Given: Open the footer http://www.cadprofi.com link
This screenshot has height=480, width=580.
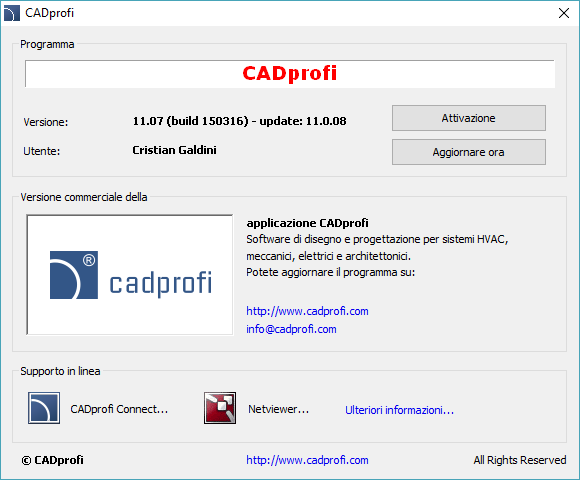Looking at the screenshot, I should click(307, 460).
